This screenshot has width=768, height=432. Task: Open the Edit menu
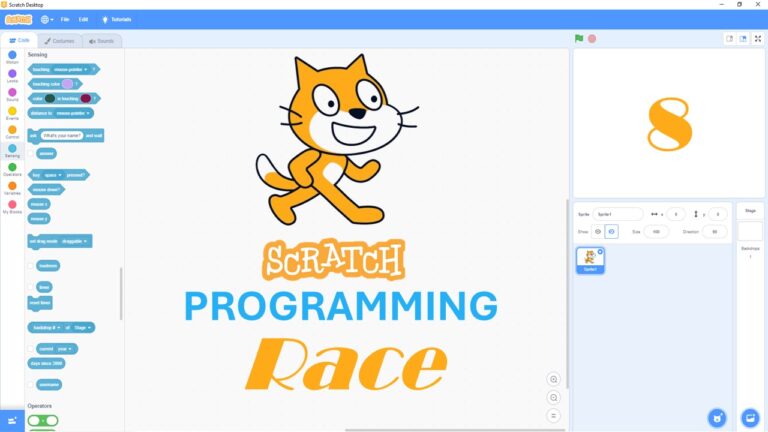83,20
